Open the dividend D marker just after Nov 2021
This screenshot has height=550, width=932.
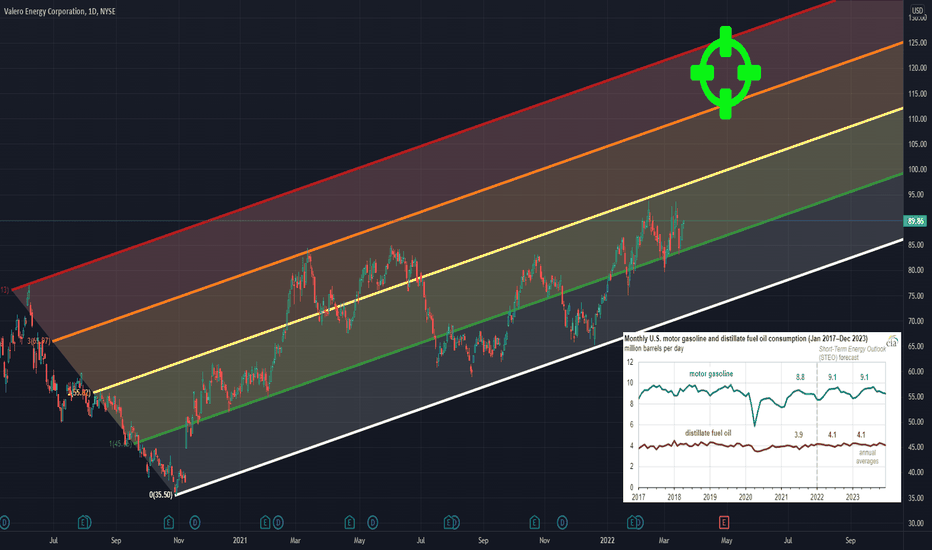coord(562,523)
